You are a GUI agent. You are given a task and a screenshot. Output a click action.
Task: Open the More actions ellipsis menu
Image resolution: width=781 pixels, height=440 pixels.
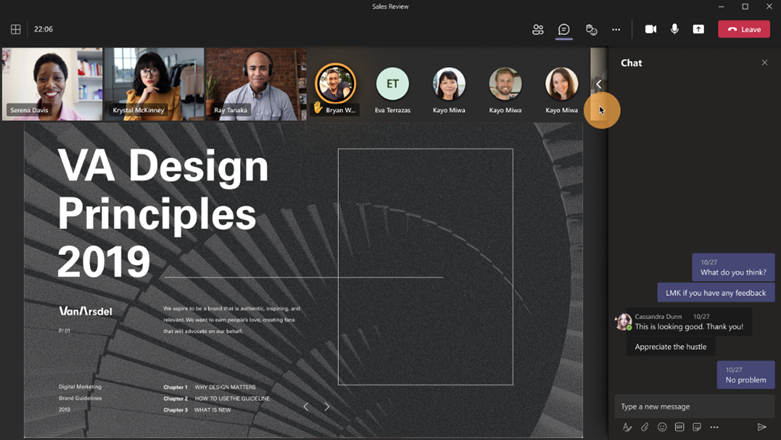click(x=616, y=29)
